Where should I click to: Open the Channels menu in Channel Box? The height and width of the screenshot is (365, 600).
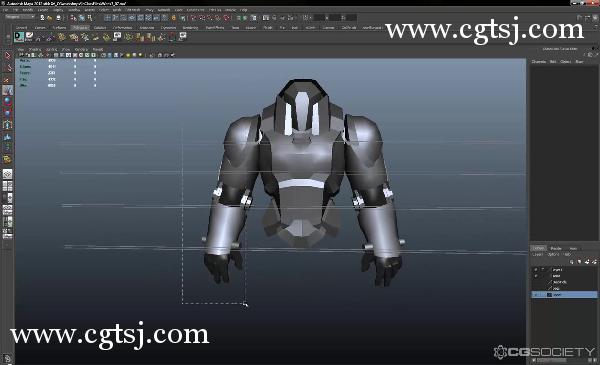click(539, 62)
